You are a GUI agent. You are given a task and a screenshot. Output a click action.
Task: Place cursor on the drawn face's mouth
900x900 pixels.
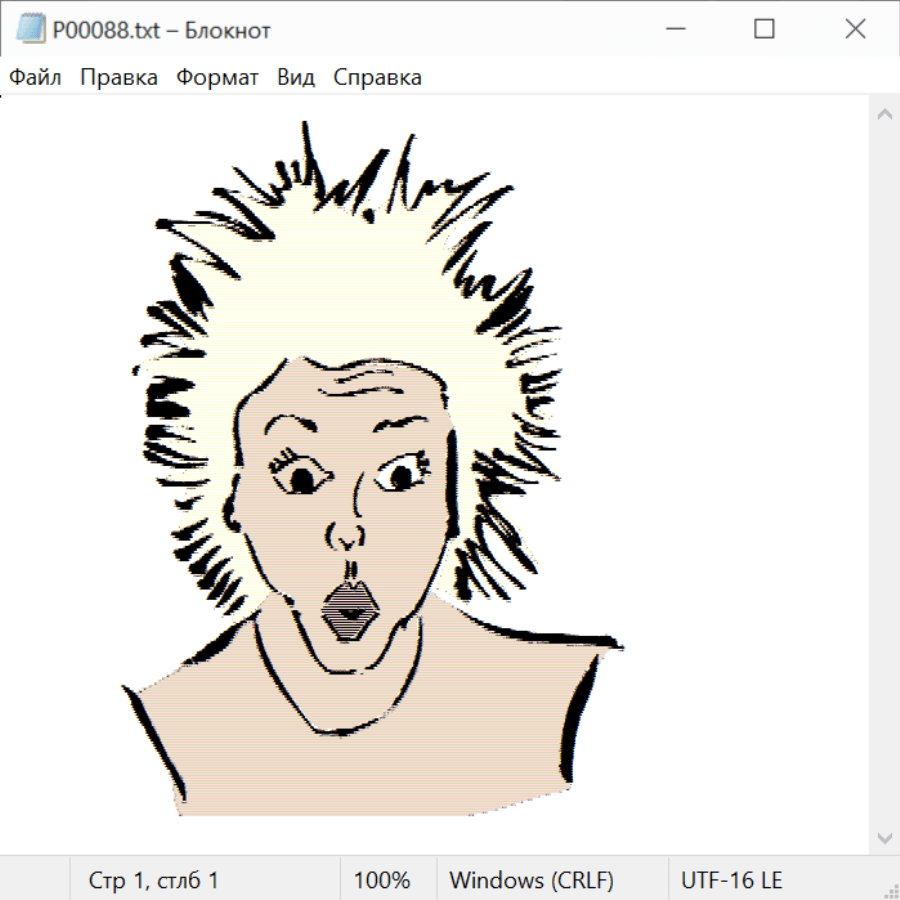click(349, 610)
